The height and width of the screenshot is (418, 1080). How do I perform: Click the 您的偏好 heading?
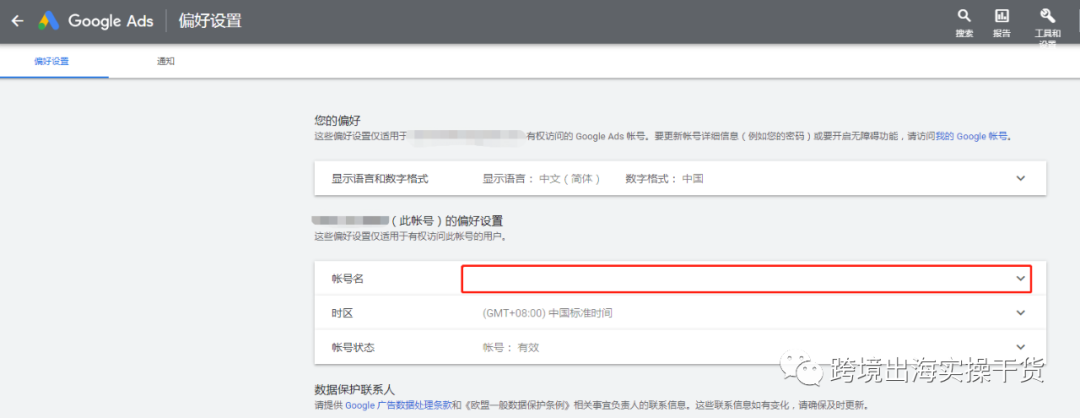[x=338, y=121]
